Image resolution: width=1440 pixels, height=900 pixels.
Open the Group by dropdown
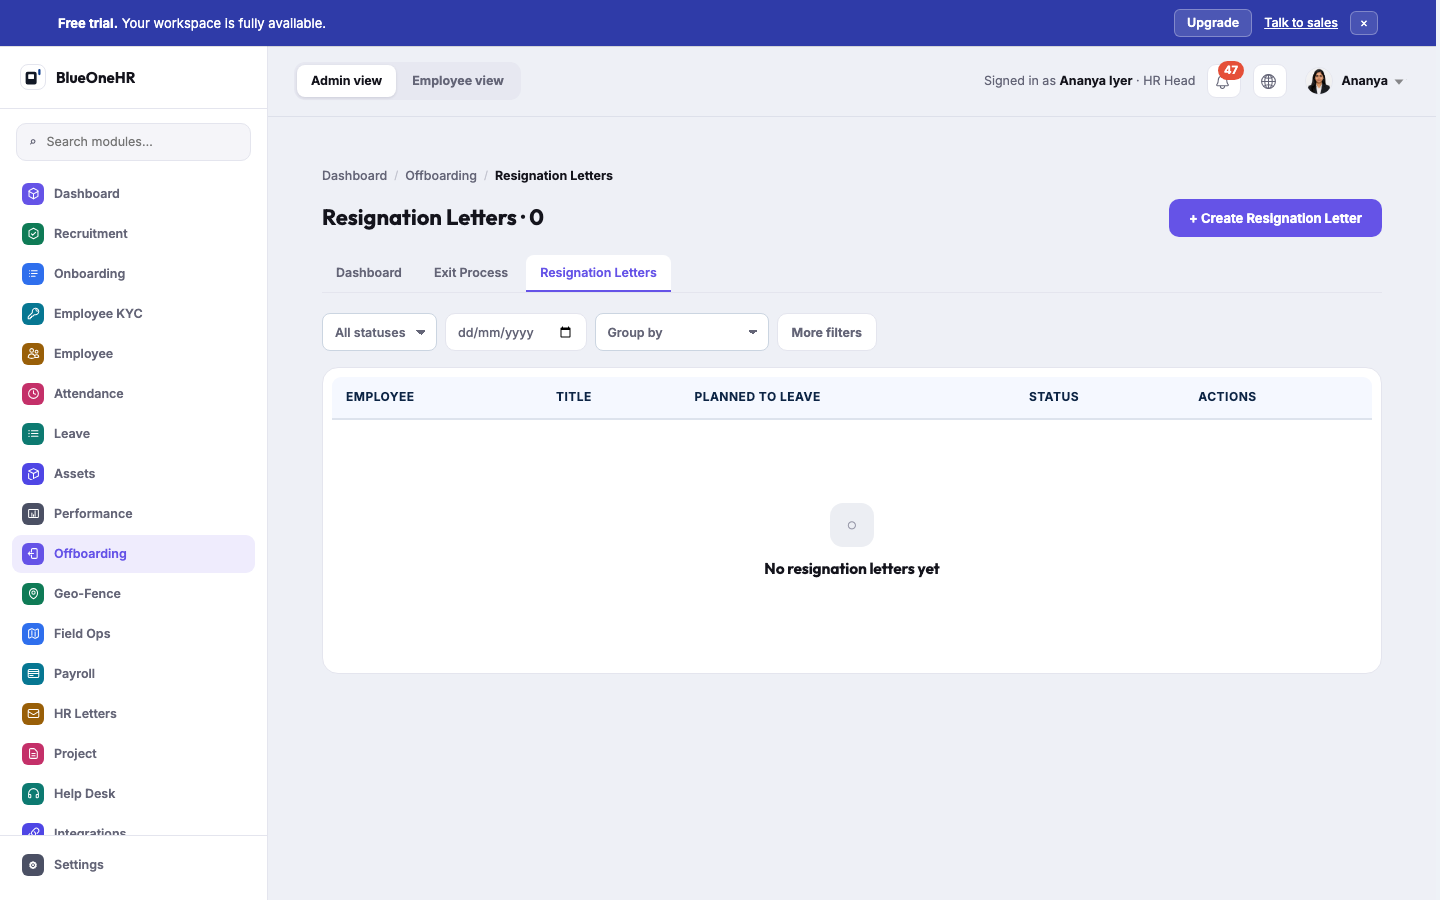(x=682, y=332)
